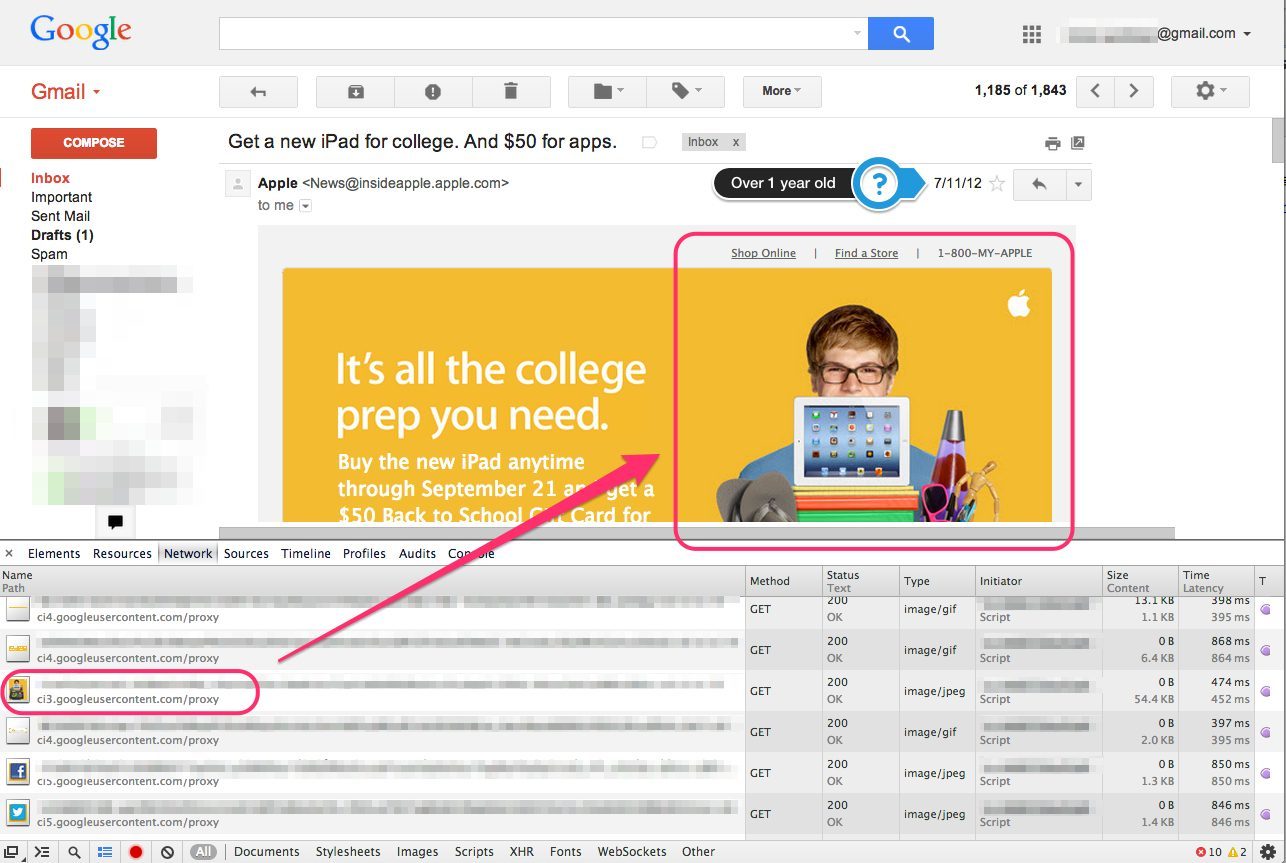Image resolution: width=1286 pixels, height=863 pixels.
Task: Click the sender avatar icon
Action: pyautogui.click(x=238, y=184)
